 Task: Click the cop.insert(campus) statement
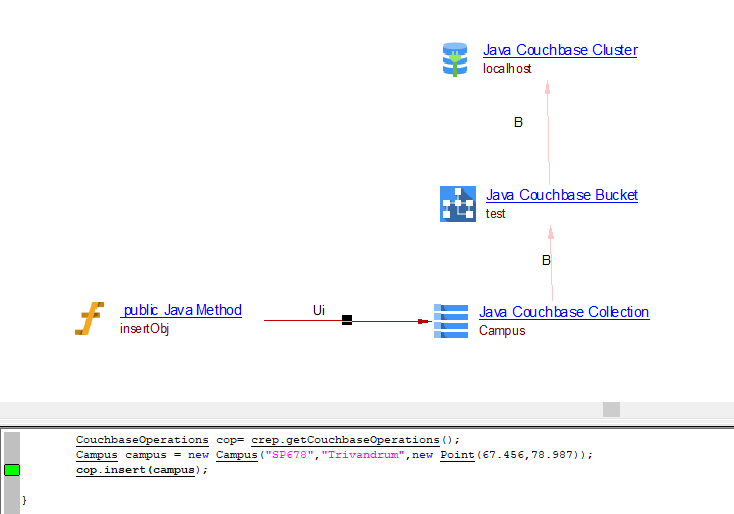click(x=141, y=470)
